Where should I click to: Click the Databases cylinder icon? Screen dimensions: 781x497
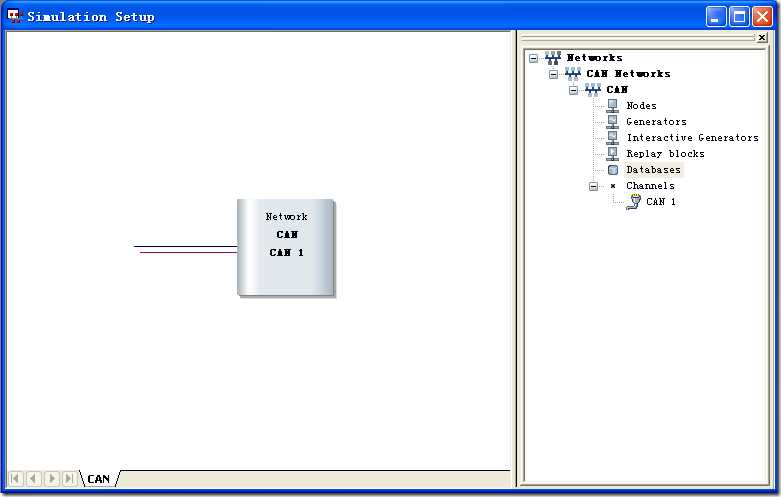click(x=613, y=170)
